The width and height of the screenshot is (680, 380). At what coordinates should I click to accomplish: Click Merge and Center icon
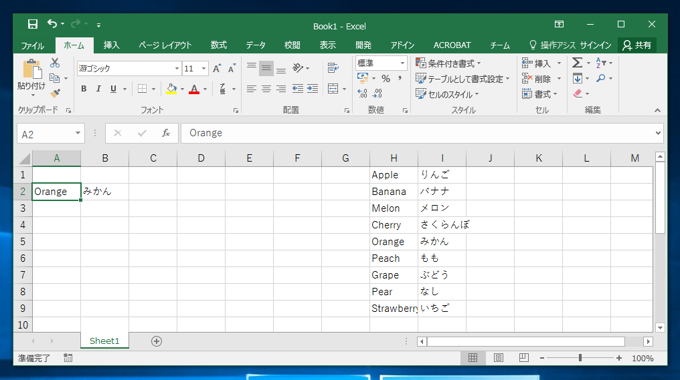pos(333,89)
